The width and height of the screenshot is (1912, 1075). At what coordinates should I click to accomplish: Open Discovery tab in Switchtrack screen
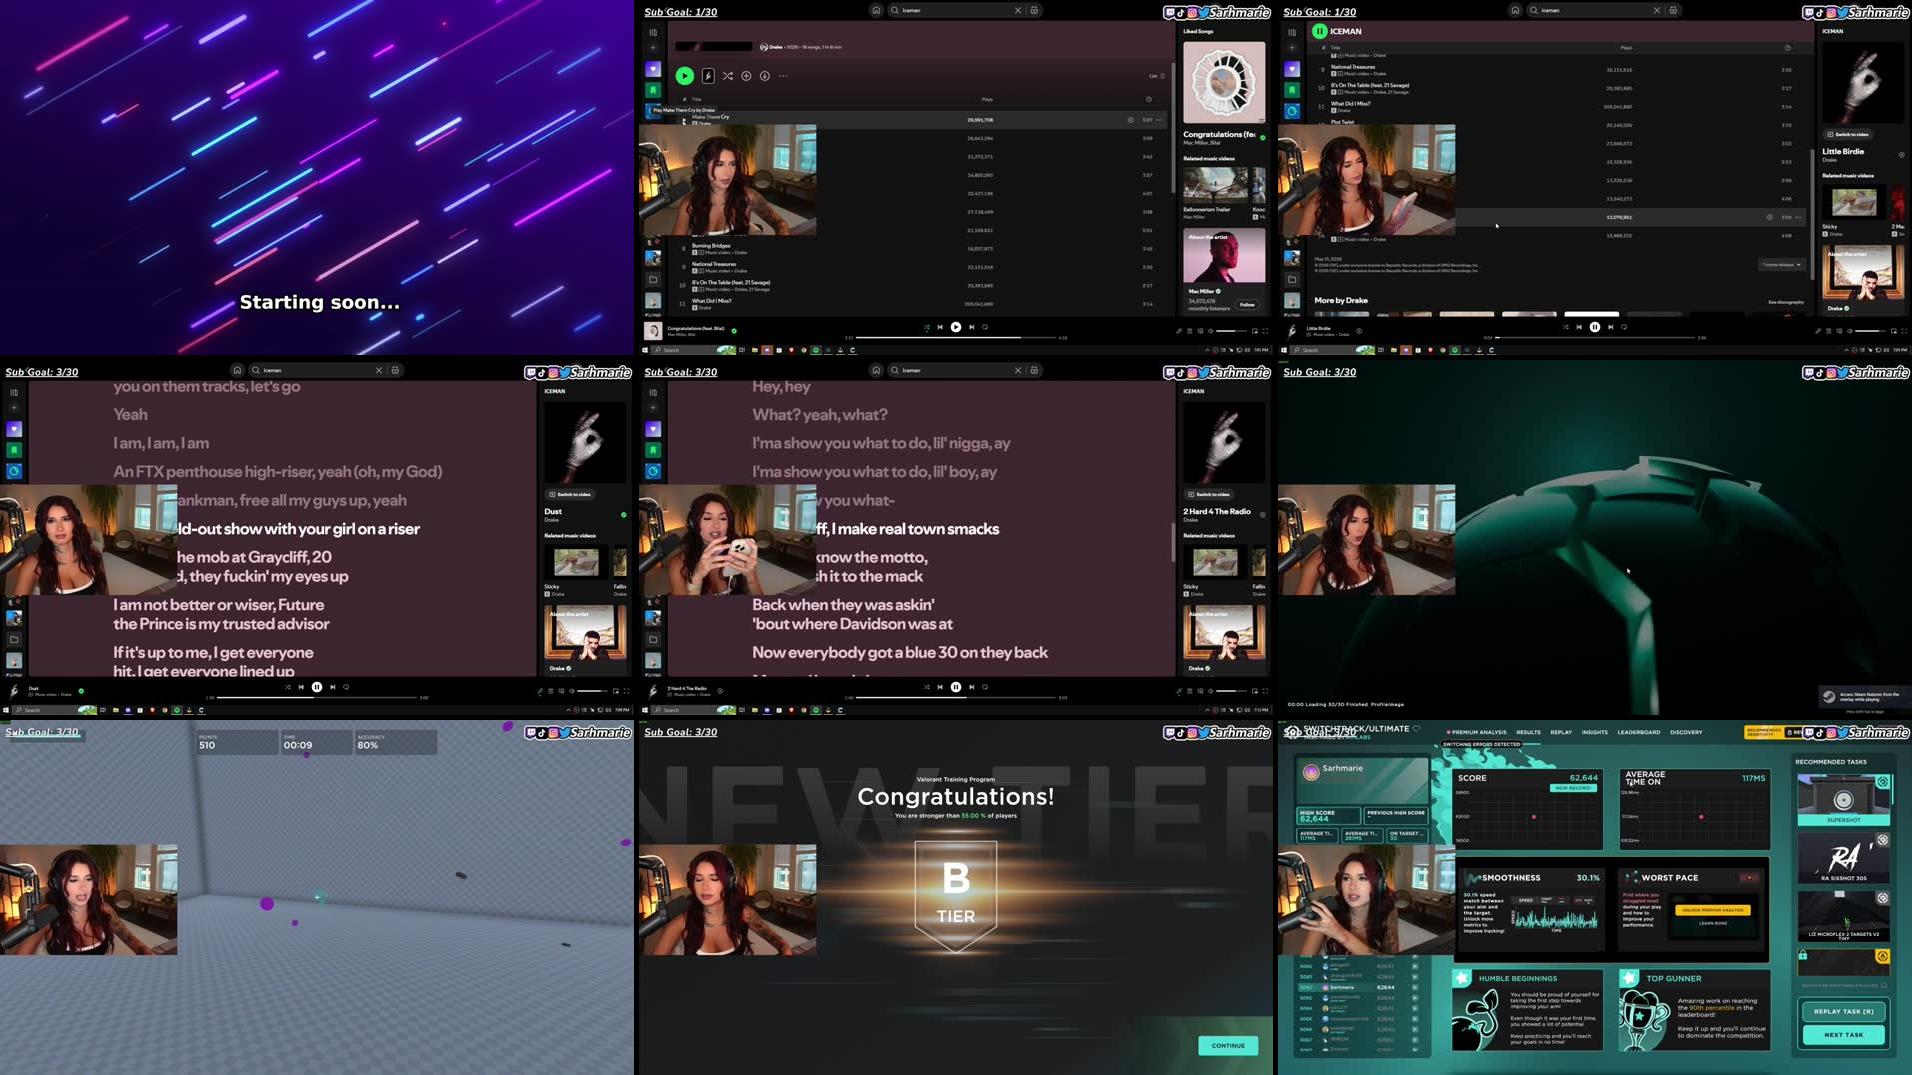1686,732
